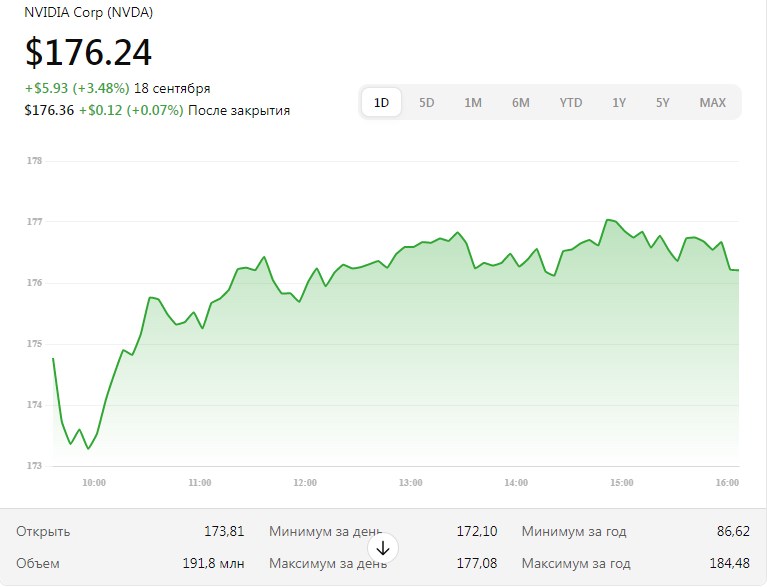Click the 178 y-axis label
The image size is (767, 587).
coord(34,161)
